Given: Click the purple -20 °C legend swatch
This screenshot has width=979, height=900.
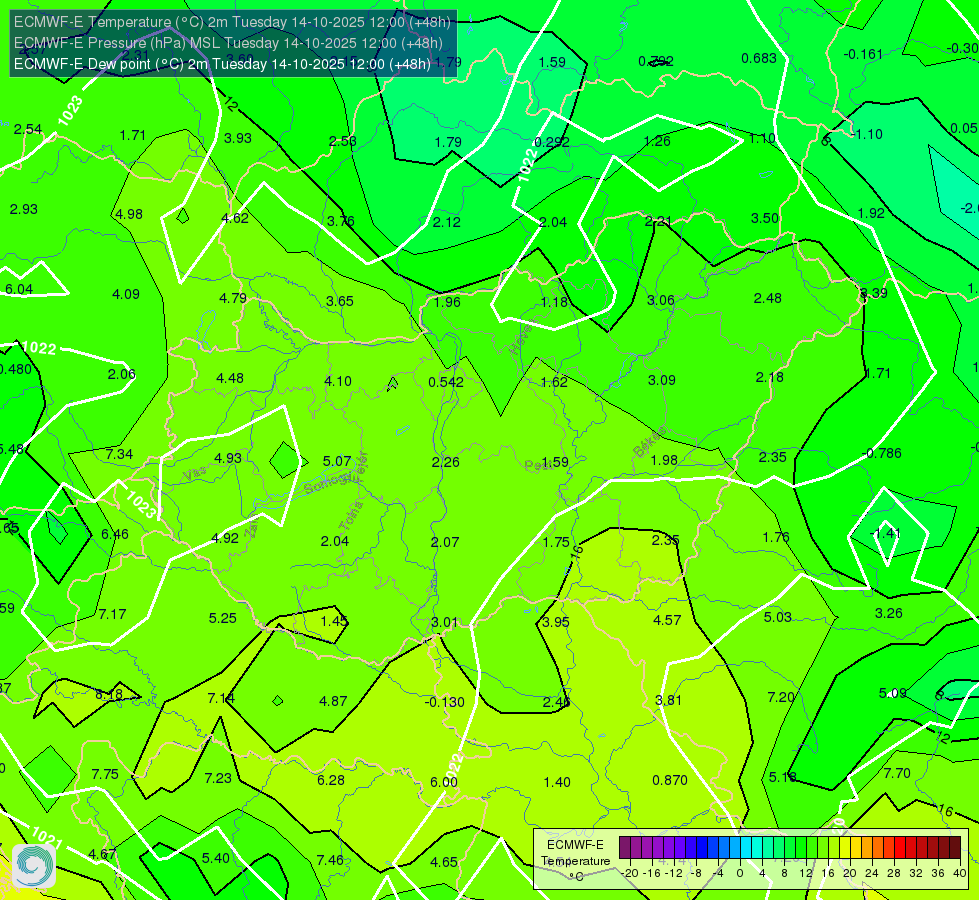Looking at the screenshot, I should coord(624,848).
